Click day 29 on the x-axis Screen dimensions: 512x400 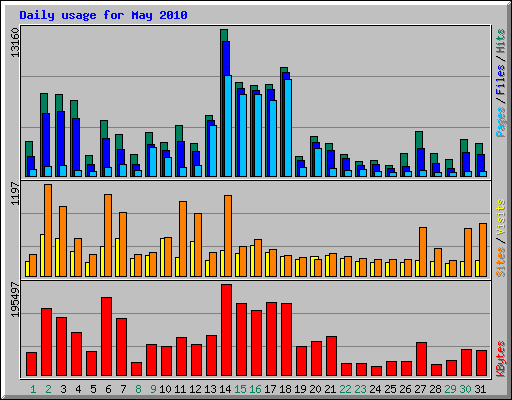point(450,389)
